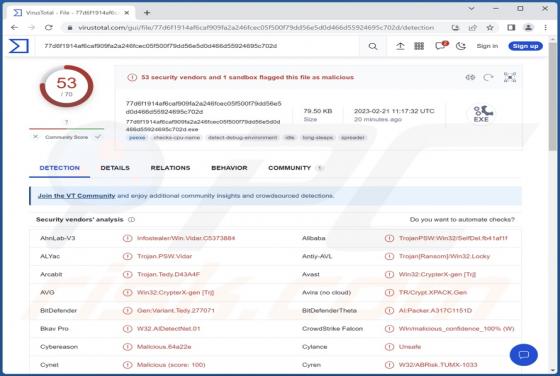Switch to the BEHAVIOR tab
This screenshot has height=376, width=560.
click(229, 168)
